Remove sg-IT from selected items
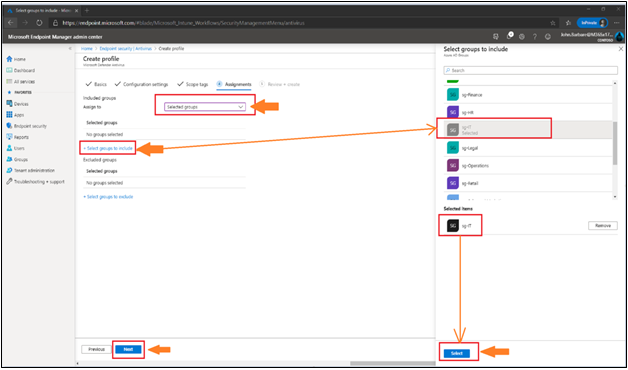 click(x=603, y=226)
